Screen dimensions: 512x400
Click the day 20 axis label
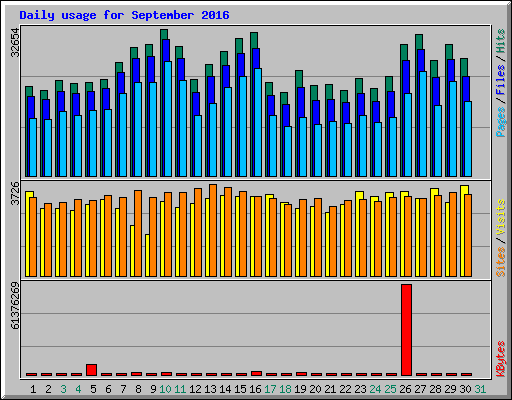(315, 389)
